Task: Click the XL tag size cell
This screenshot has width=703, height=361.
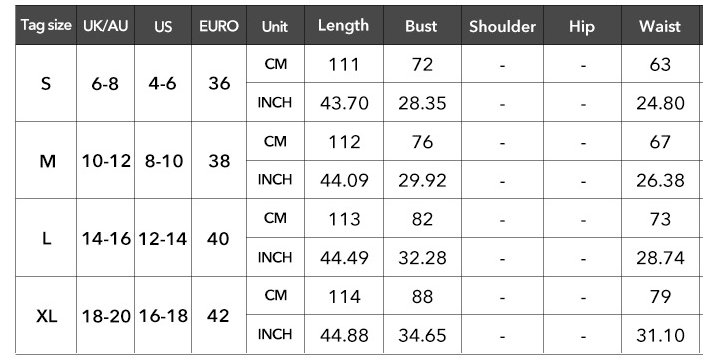Action: 46,316
